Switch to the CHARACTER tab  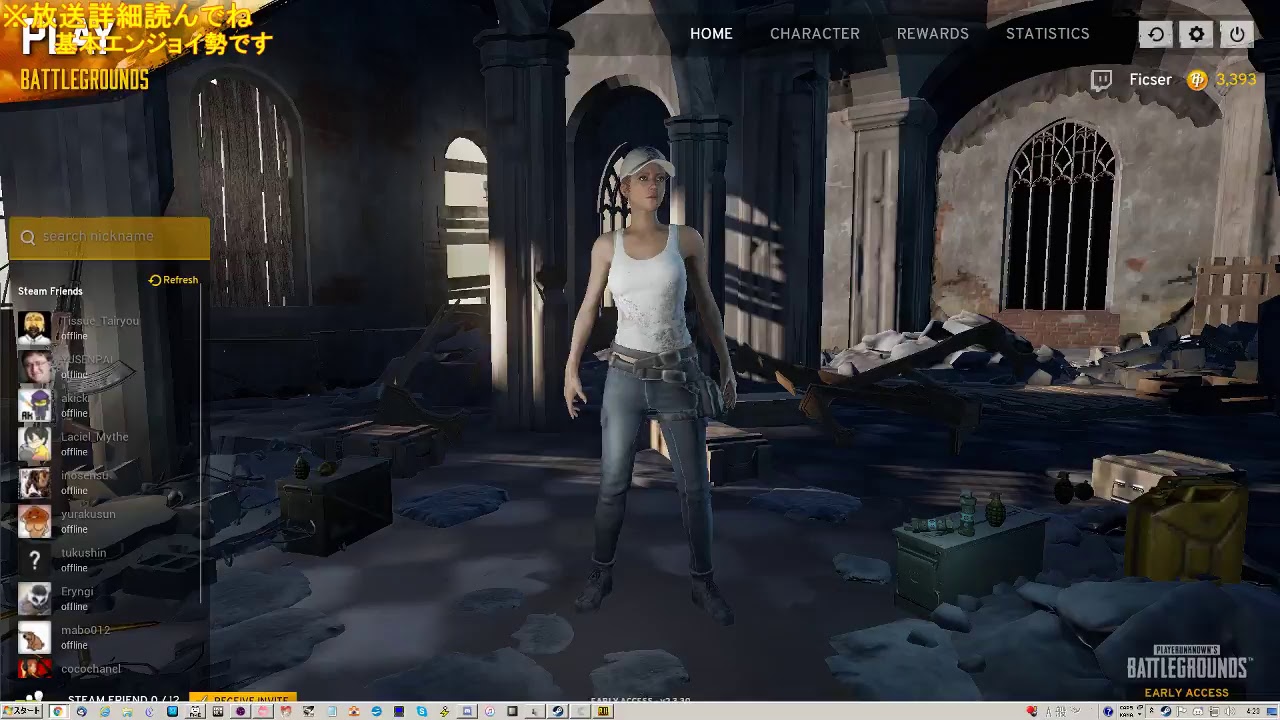click(x=815, y=33)
